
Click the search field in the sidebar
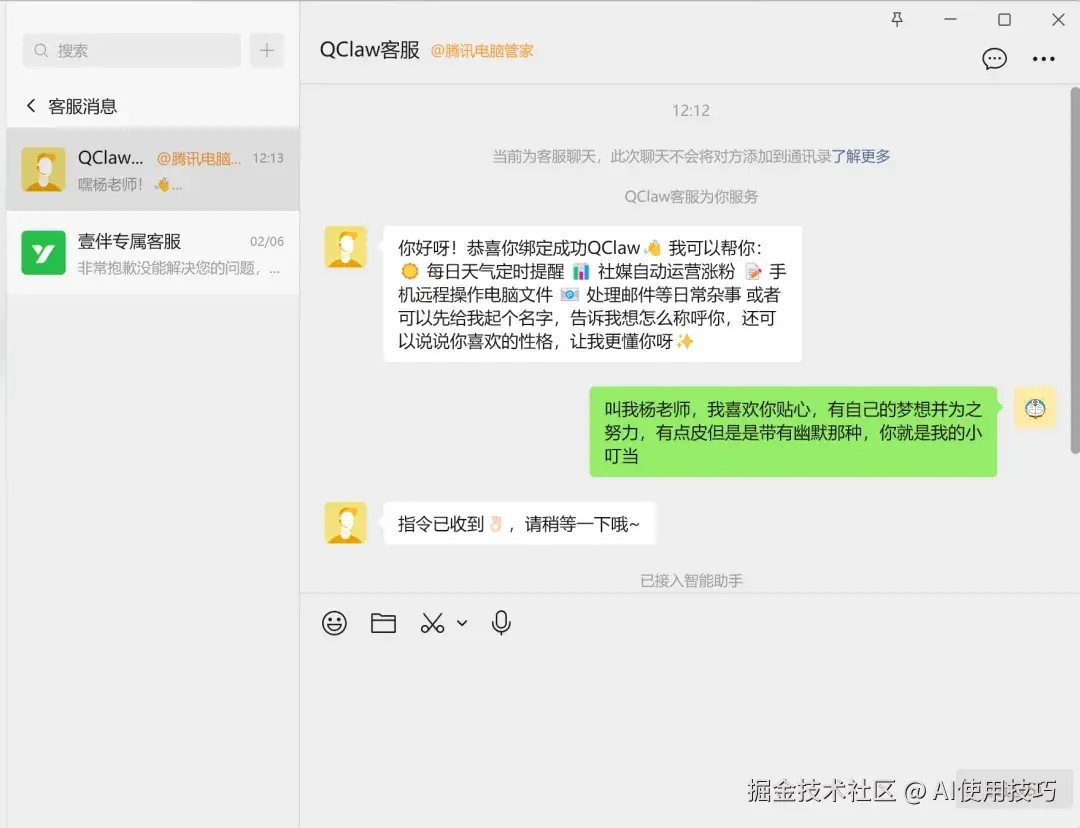pyautogui.click(x=132, y=50)
